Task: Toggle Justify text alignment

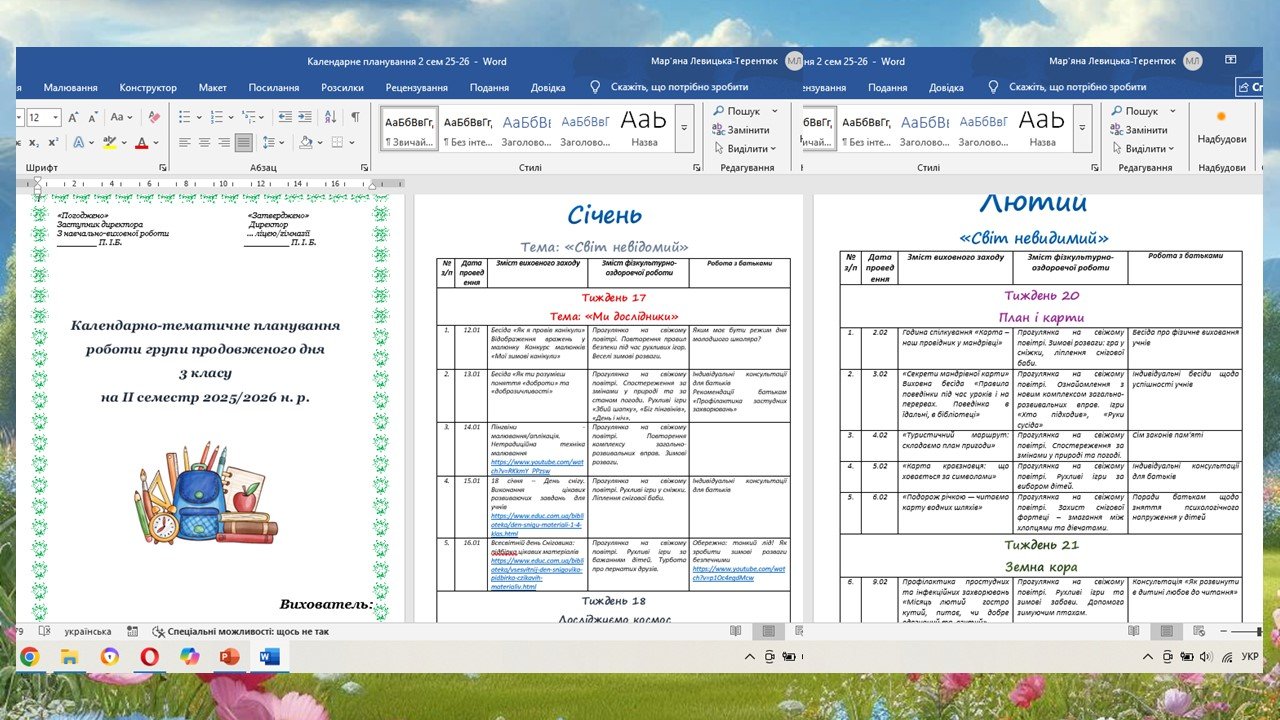Action: 244,143
